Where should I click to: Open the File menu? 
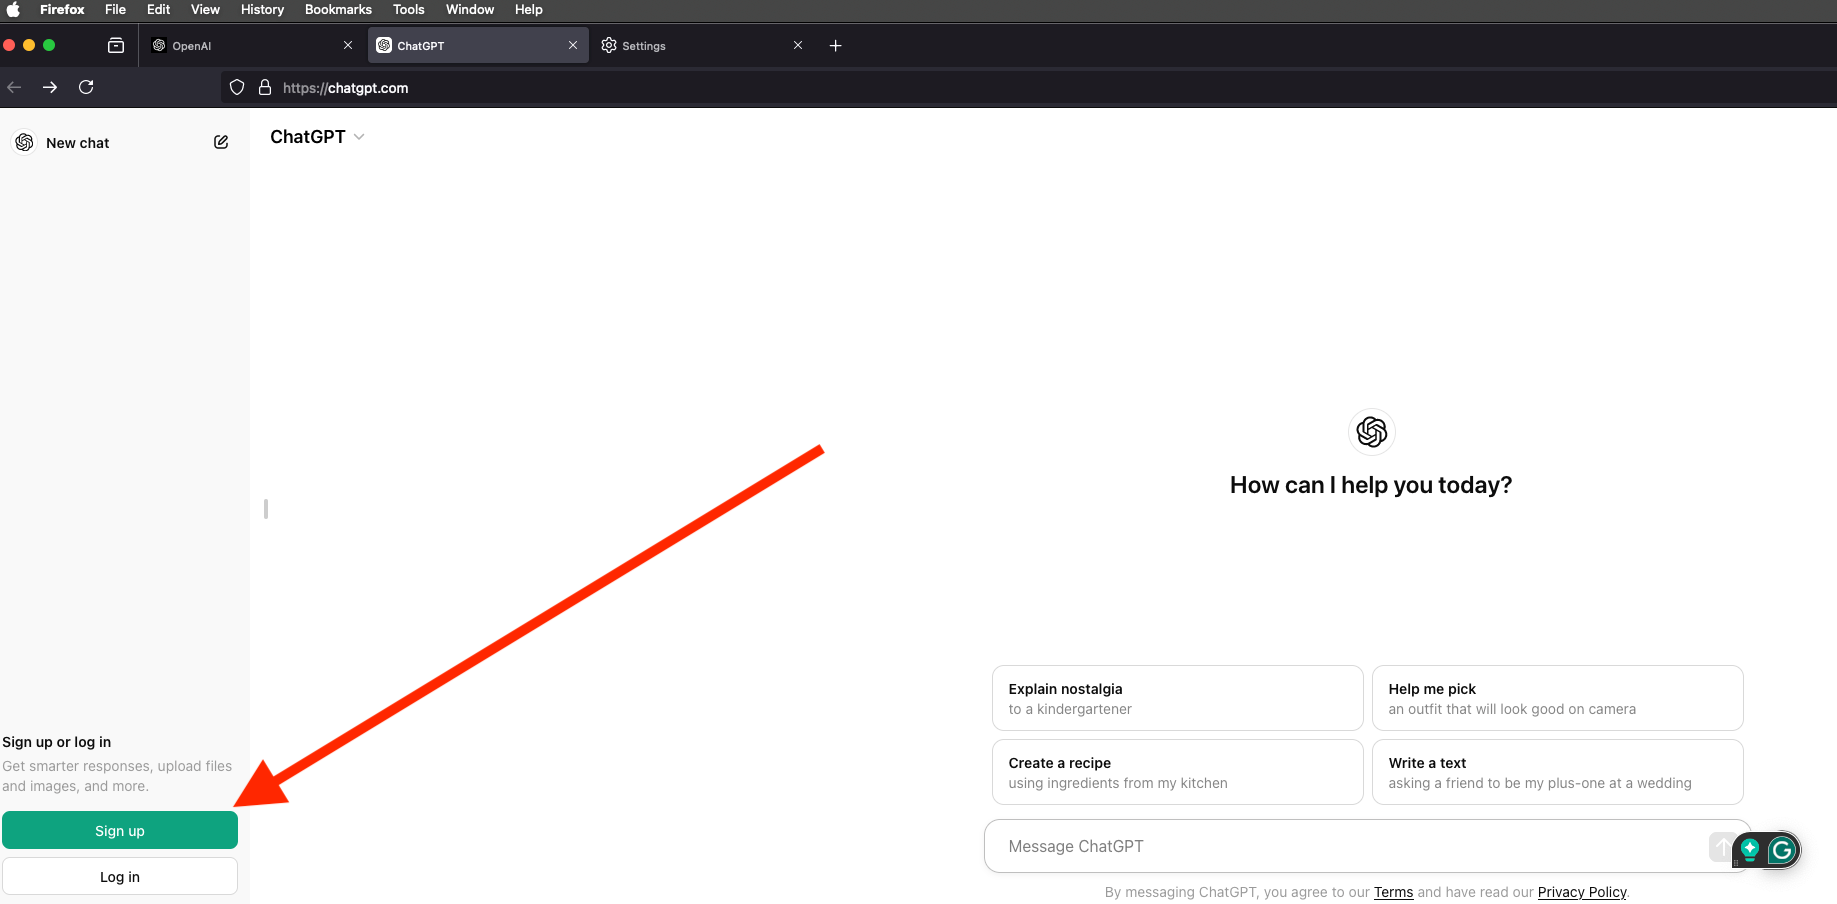(115, 9)
